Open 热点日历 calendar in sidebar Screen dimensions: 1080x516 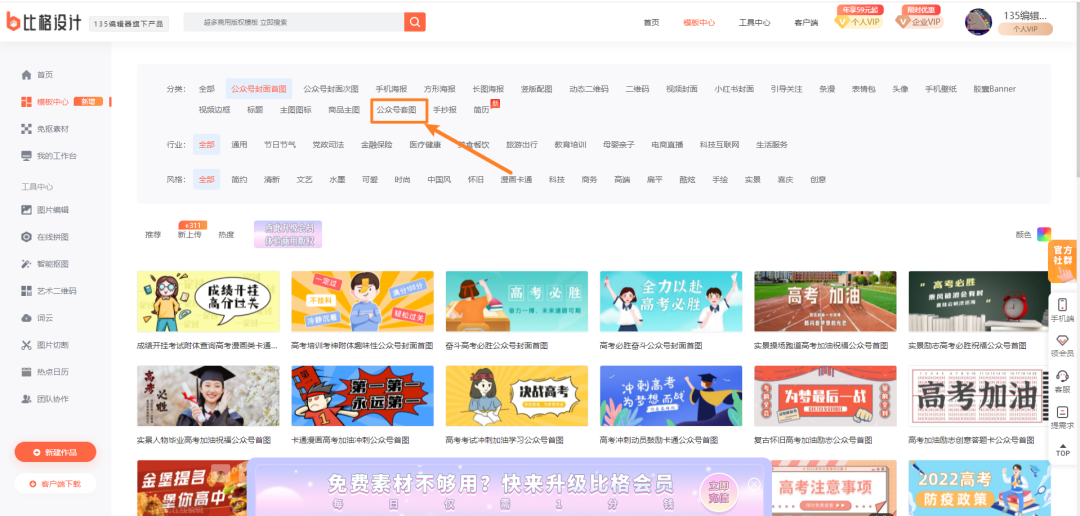[x=53, y=372]
